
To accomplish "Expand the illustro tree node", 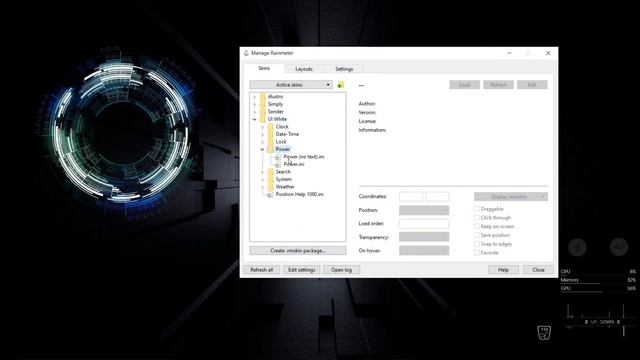I will pos(255,97).
